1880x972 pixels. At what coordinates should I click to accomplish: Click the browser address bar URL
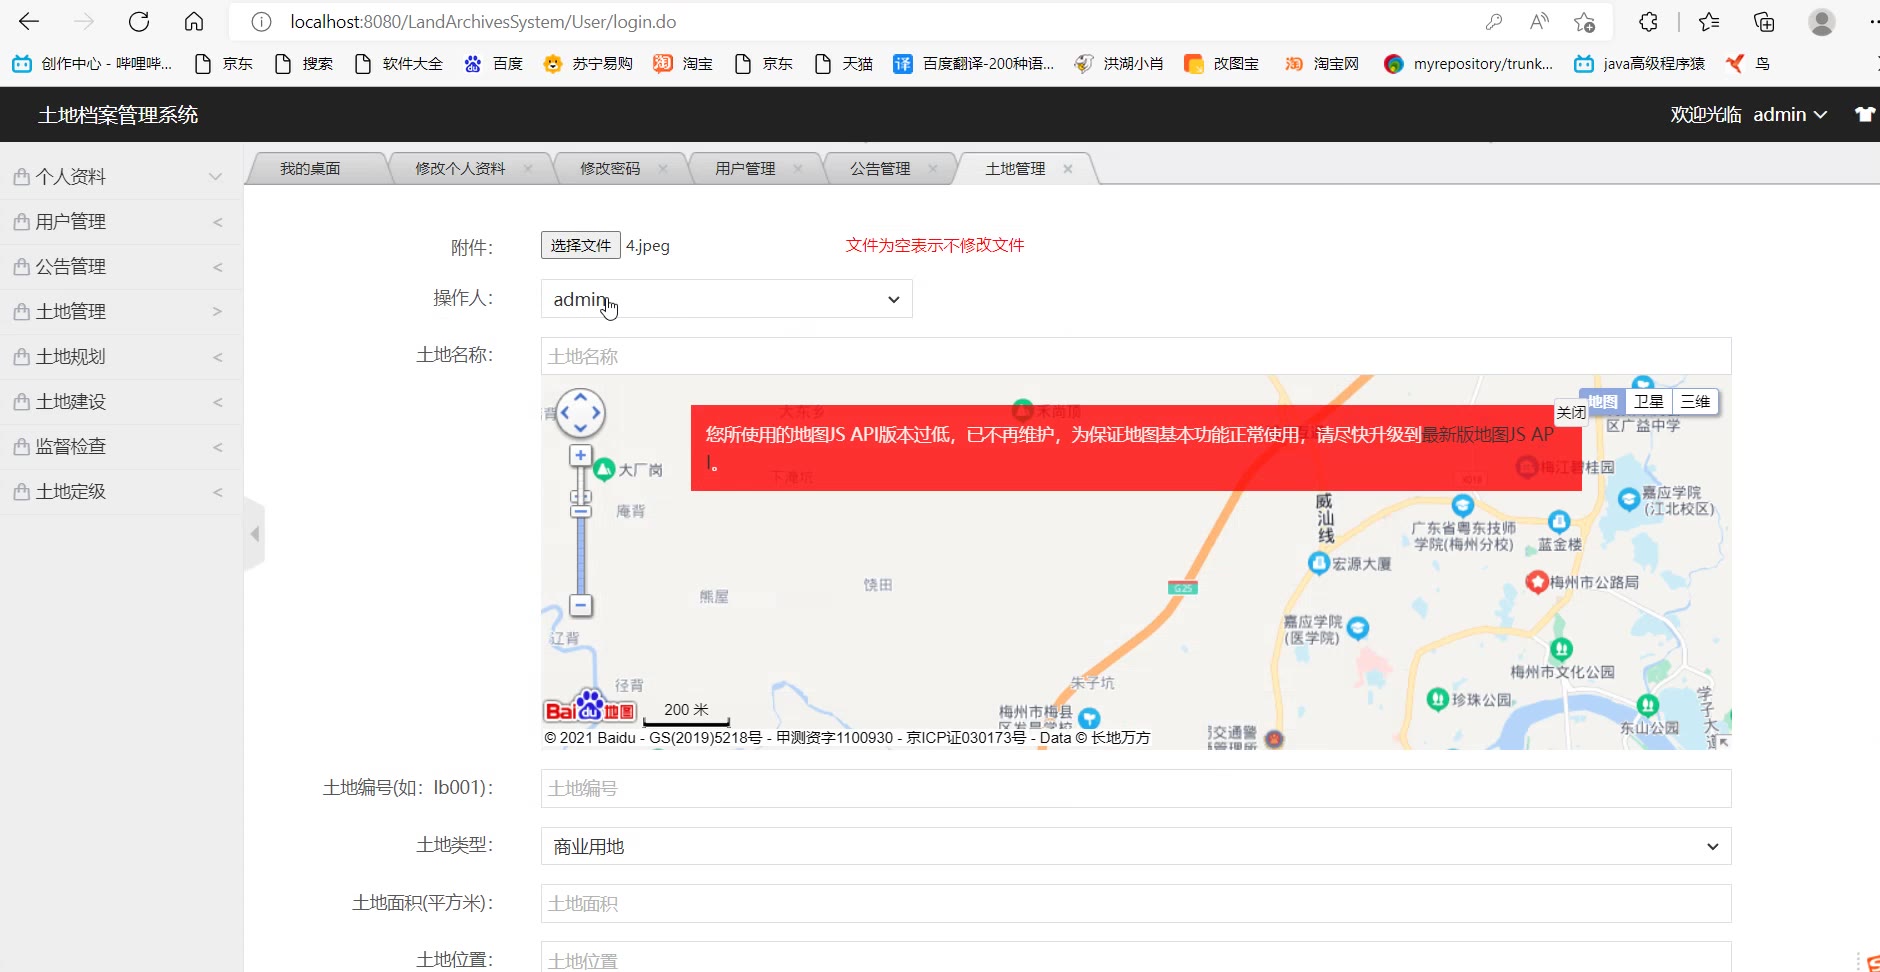483,22
